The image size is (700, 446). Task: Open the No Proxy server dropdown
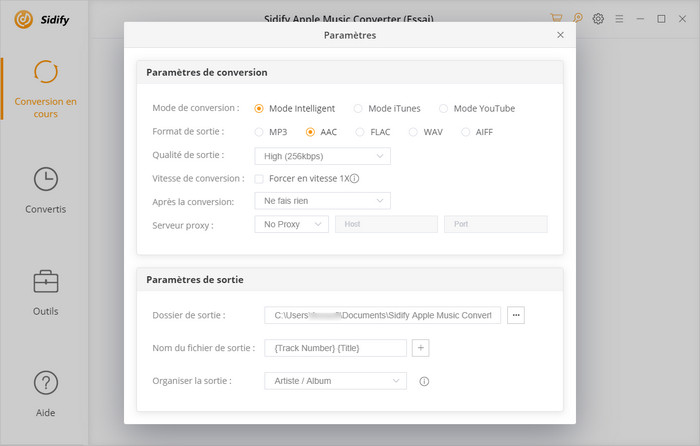tap(291, 224)
